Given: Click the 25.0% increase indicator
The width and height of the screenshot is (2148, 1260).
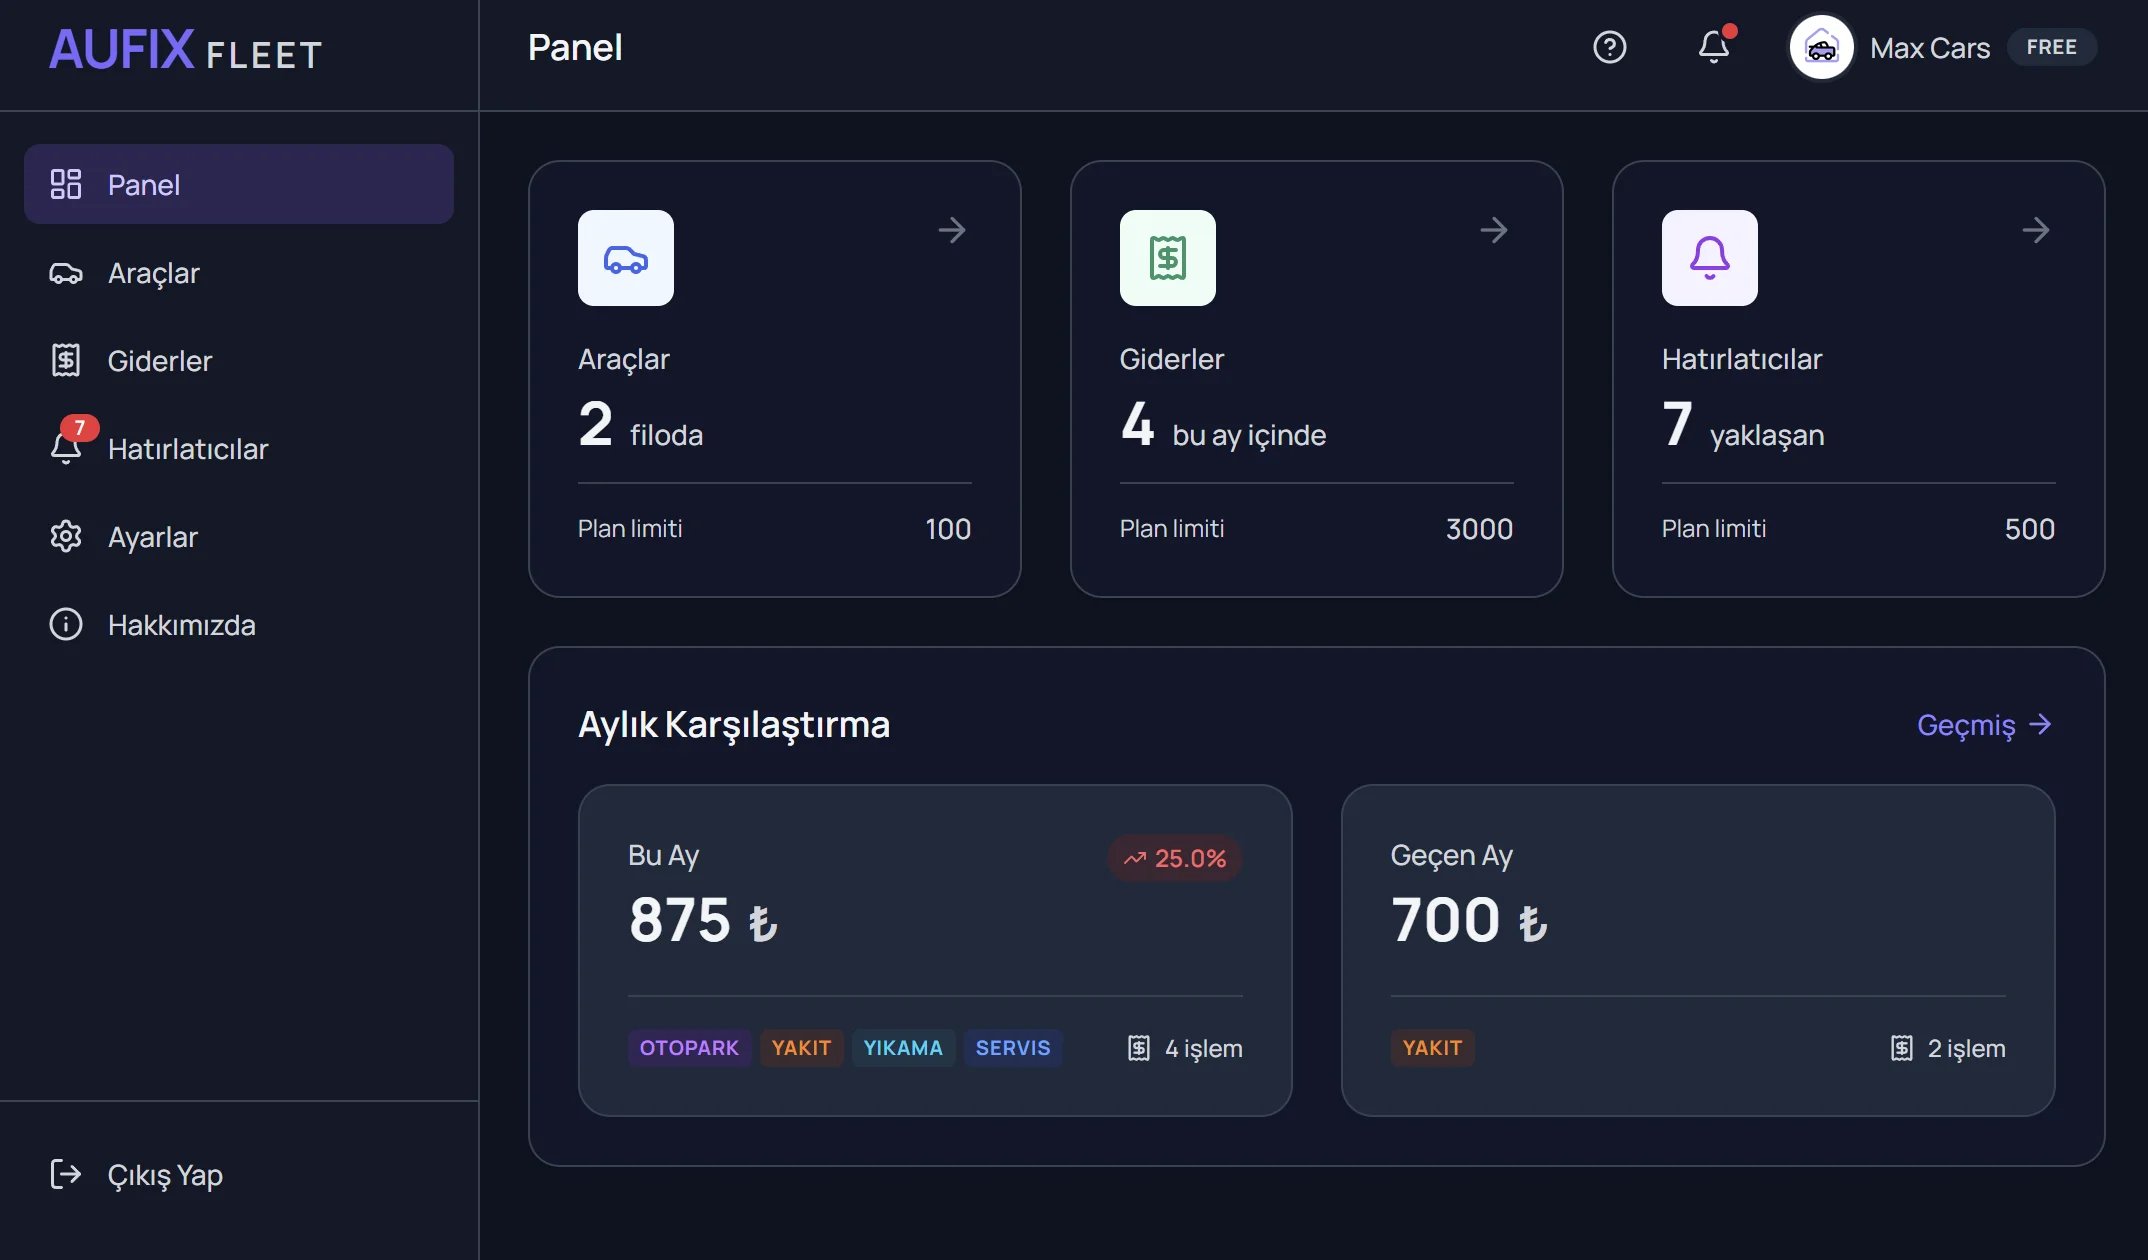Looking at the screenshot, I should point(1175,858).
